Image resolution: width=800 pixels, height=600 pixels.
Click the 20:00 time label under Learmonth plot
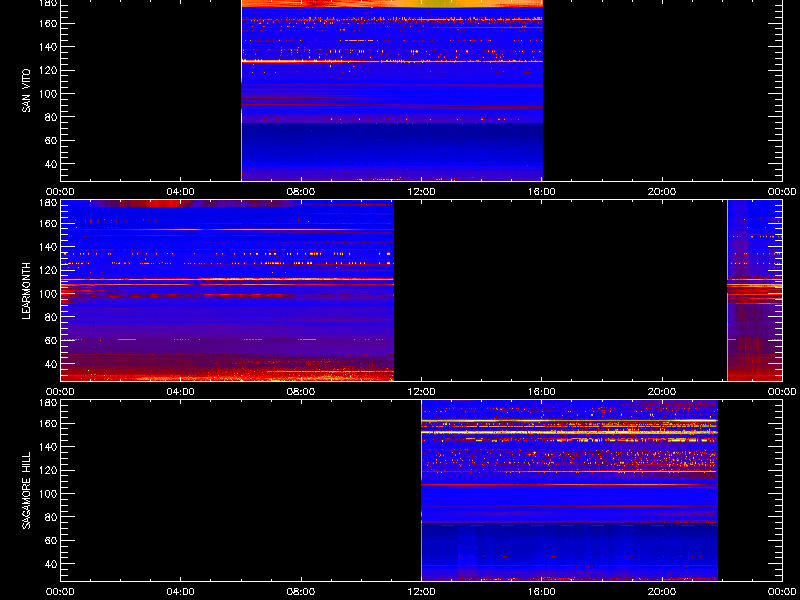662,392
